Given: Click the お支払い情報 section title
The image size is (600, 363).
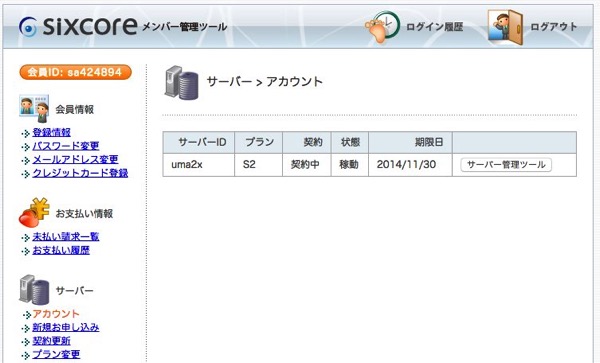Looking at the screenshot, I should pyautogui.click(x=84, y=213).
